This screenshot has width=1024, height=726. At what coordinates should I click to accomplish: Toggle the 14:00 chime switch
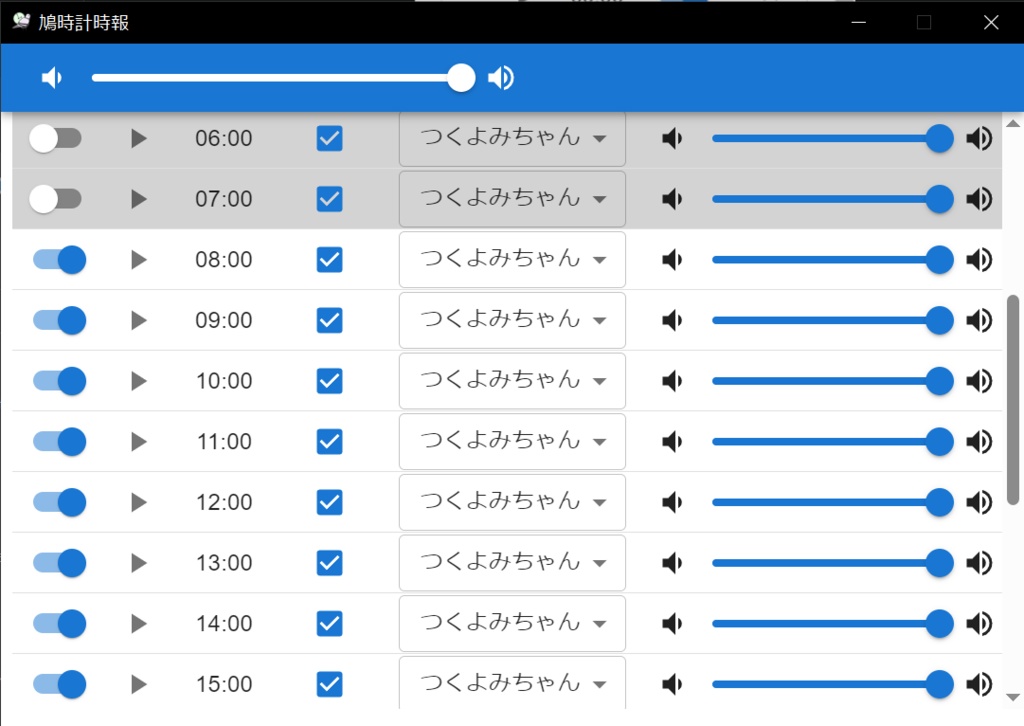tap(59, 623)
